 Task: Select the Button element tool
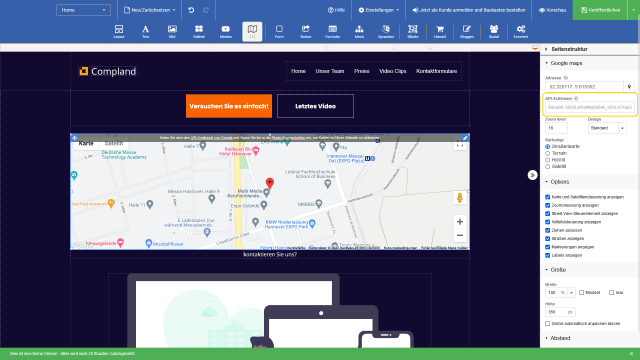click(x=306, y=31)
